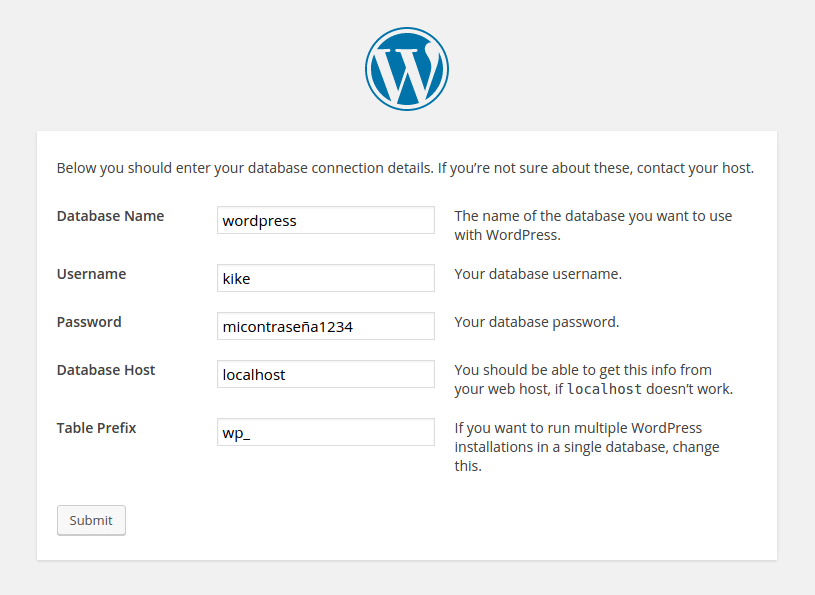Click the "Password" field label
The image size is (815, 595).
(x=89, y=322)
